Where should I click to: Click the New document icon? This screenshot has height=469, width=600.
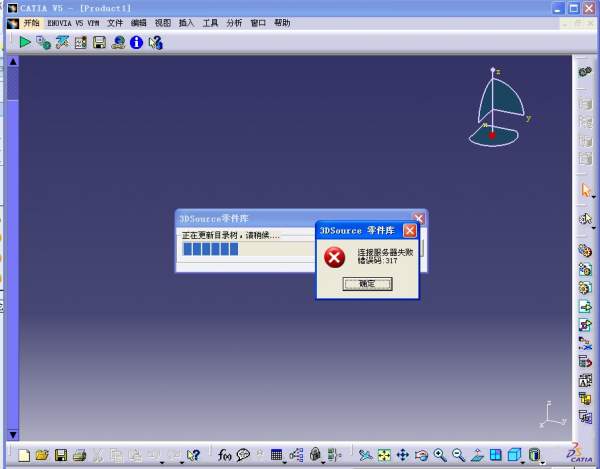tap(24, 455)
